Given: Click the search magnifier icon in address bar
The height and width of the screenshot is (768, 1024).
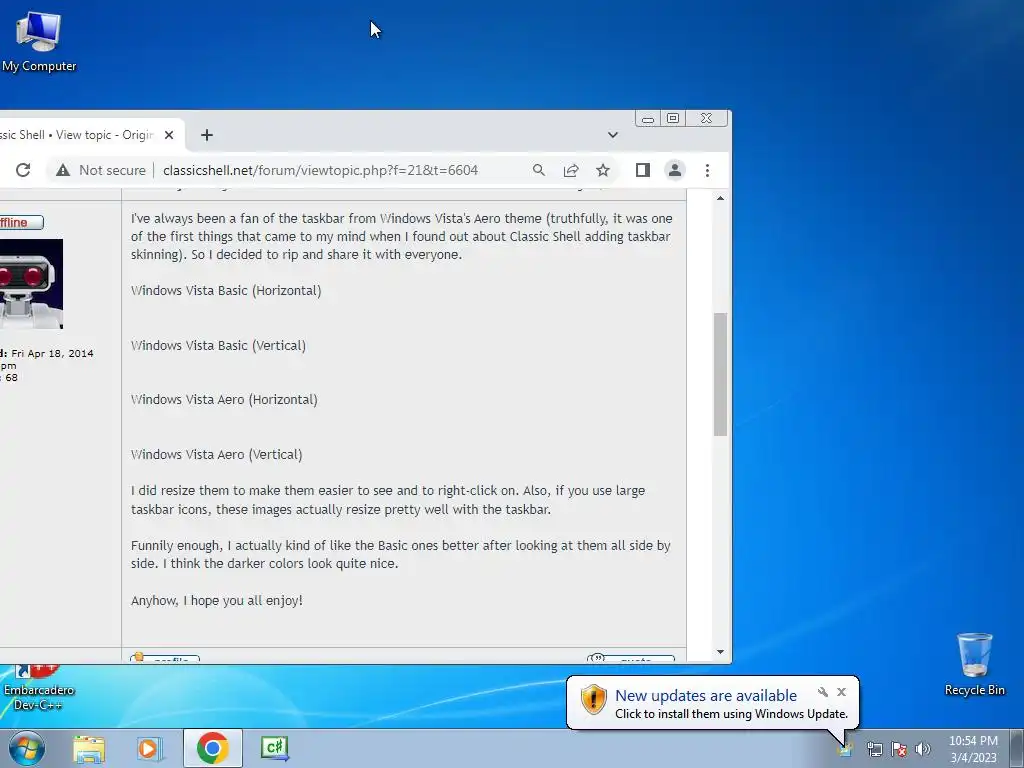Looking at the screenshot, I should point(539,170).
